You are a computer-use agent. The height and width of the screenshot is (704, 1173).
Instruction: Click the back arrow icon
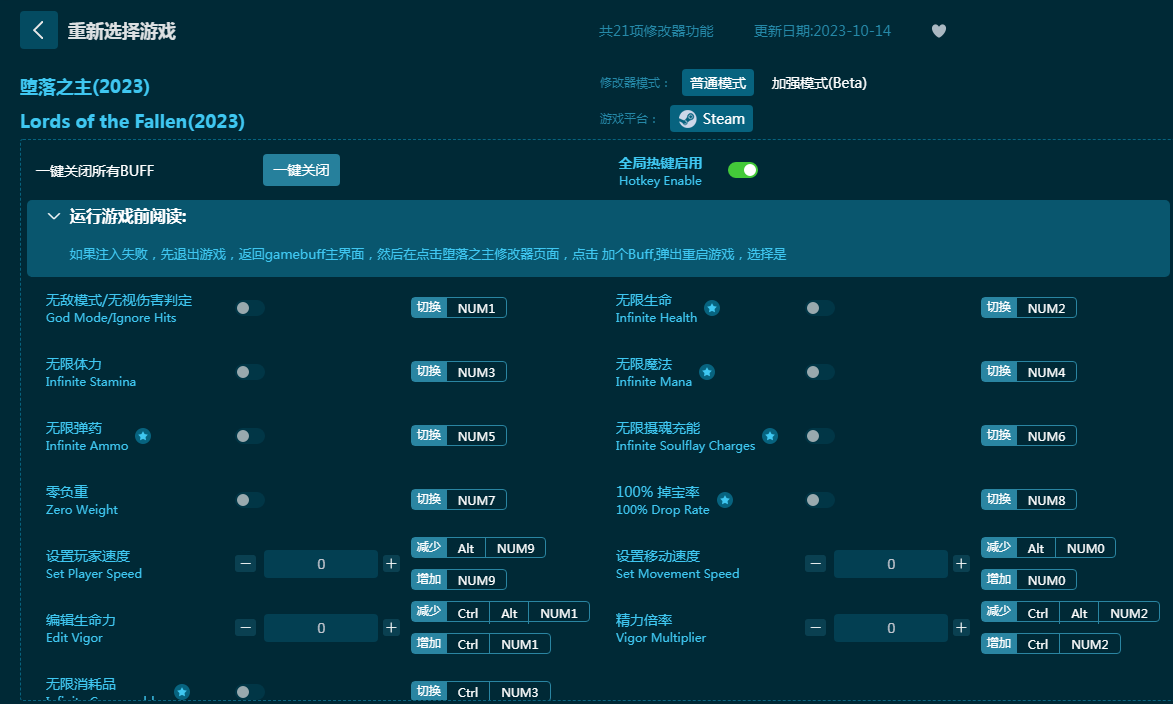[x=39, y=31]
